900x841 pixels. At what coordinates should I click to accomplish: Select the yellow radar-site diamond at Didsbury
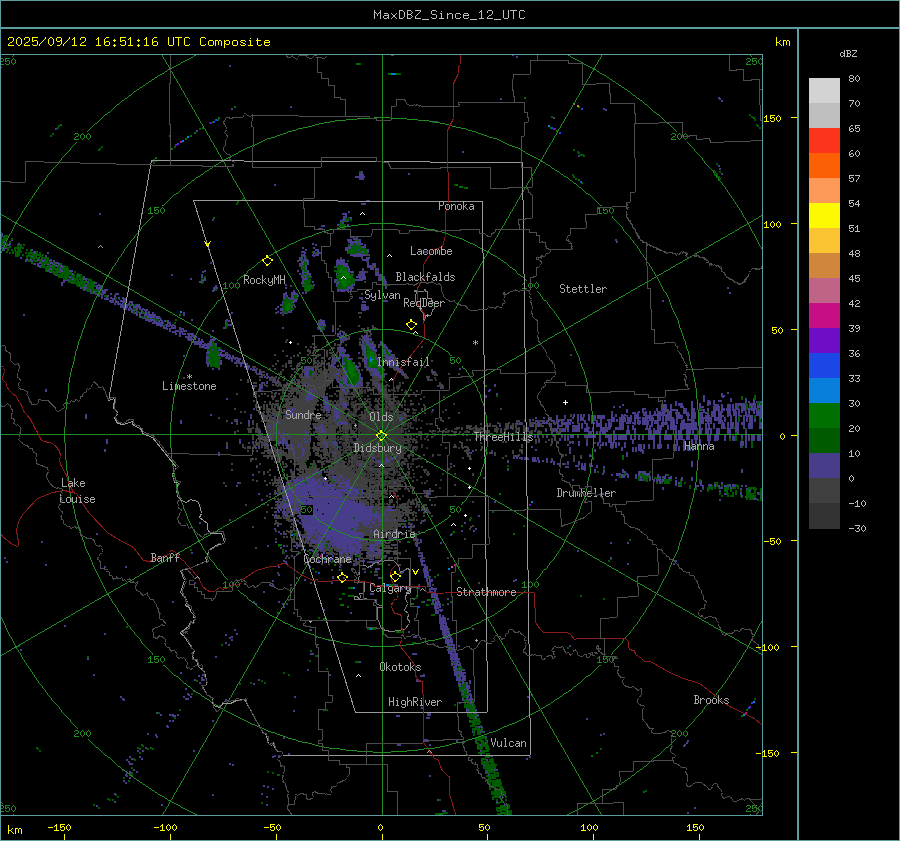381,436
